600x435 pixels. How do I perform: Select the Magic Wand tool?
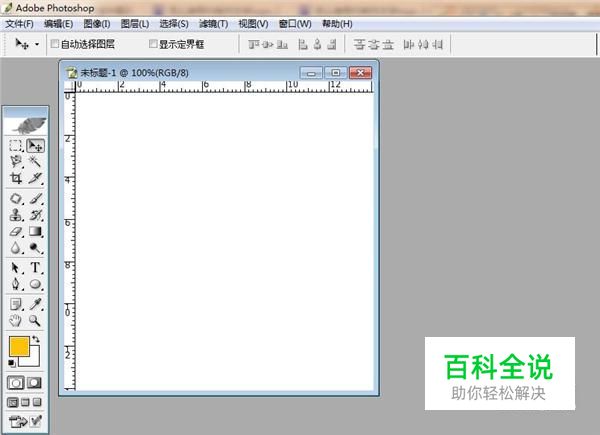point(35,161)
